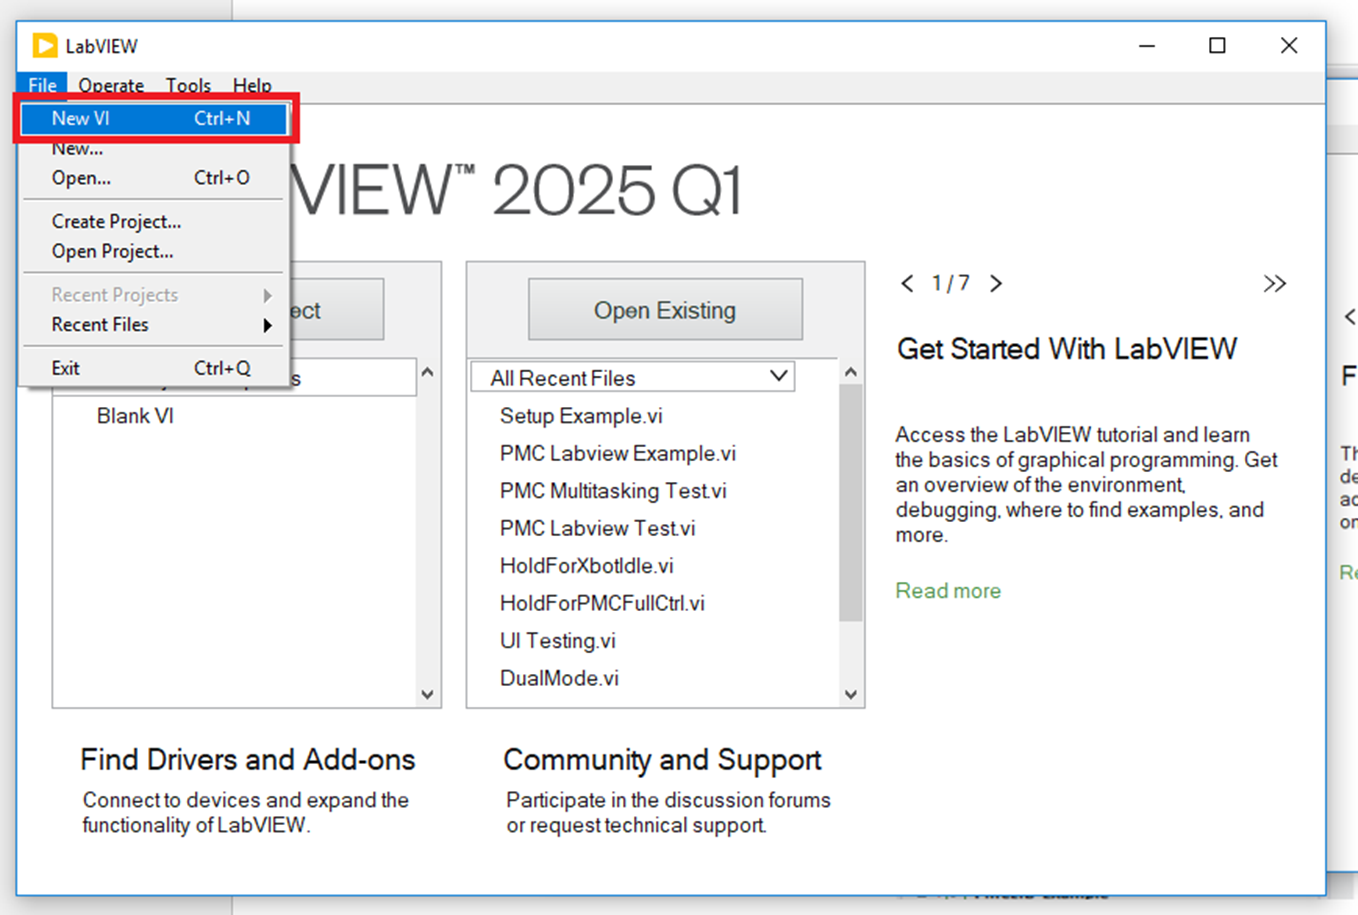Image resolution: width=1358 pixels, height=915 pixels.
Task: Go to previous getting started page arrow
Action: tap(907, 284)
